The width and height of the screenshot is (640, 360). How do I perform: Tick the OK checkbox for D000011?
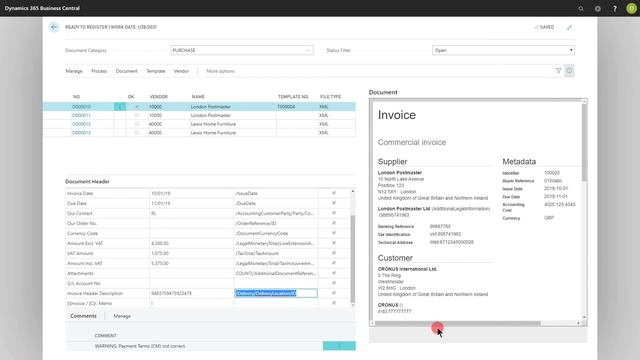[137, 115]
